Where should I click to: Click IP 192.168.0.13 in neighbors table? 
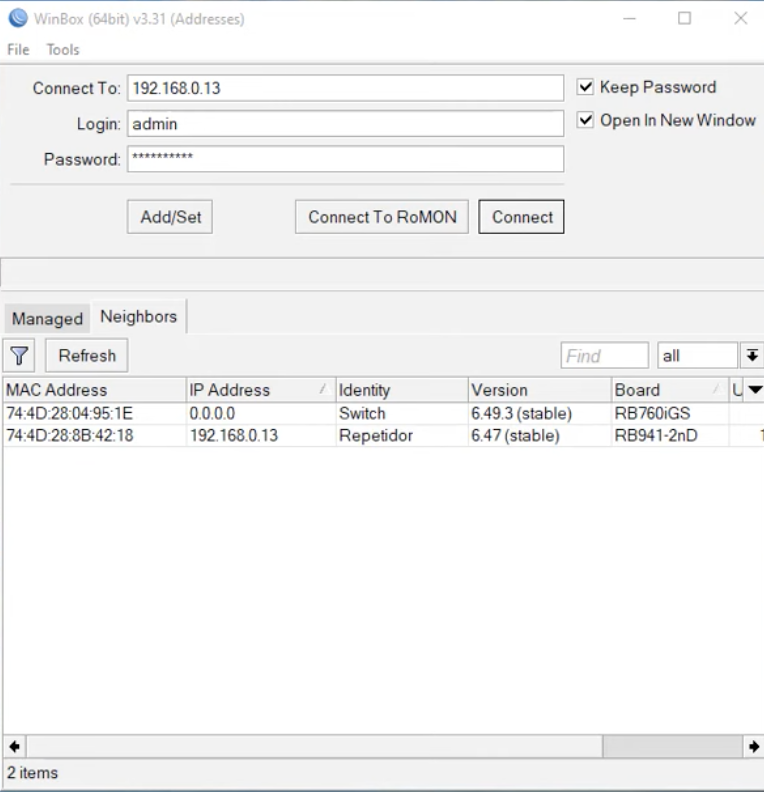261,435
